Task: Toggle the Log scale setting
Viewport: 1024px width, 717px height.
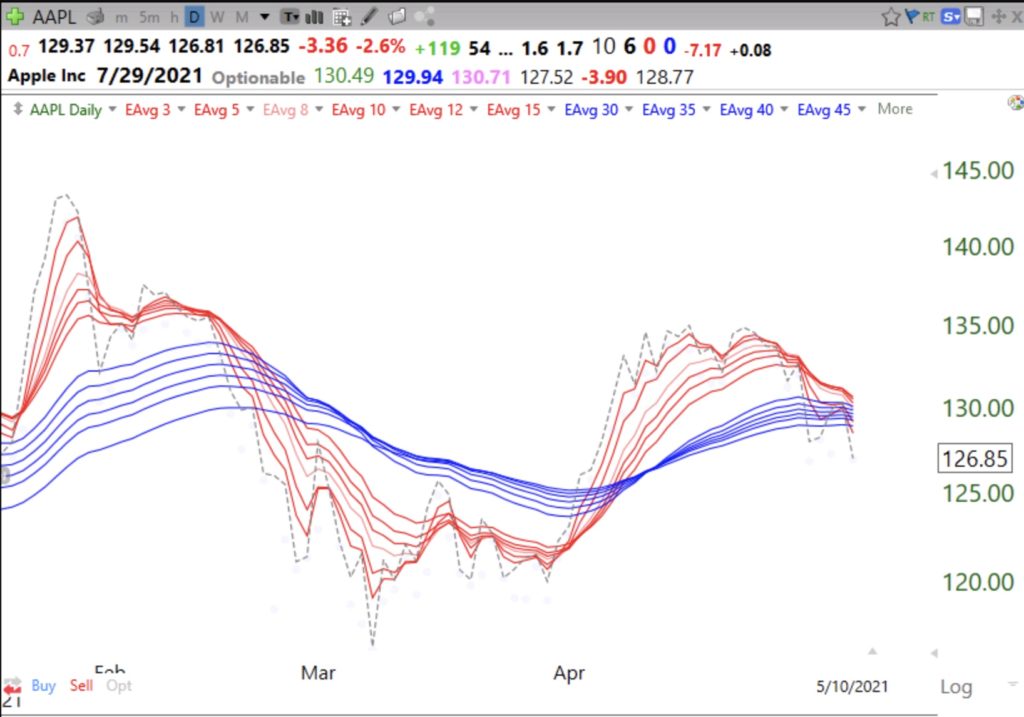Action: tap(955, 687)
